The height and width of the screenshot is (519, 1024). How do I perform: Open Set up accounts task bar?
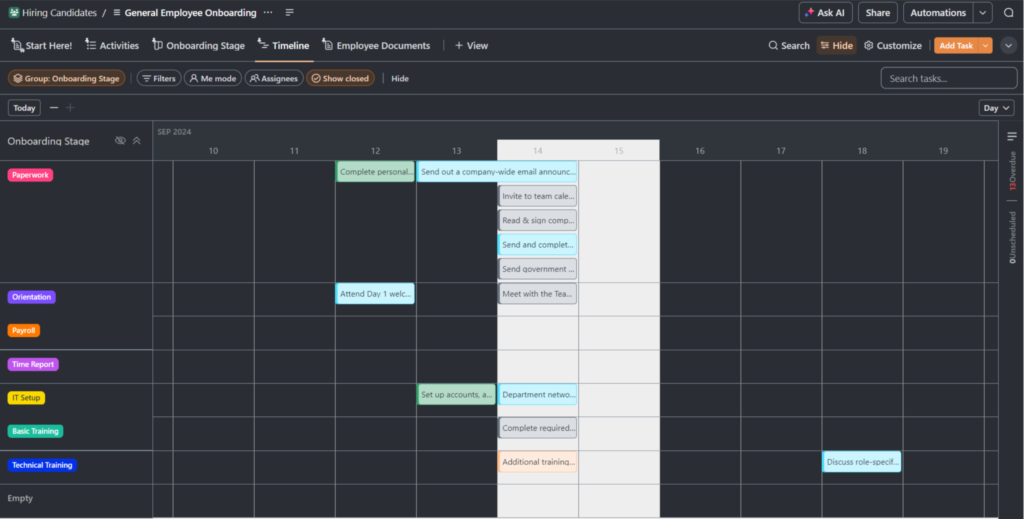click(456, 394)
